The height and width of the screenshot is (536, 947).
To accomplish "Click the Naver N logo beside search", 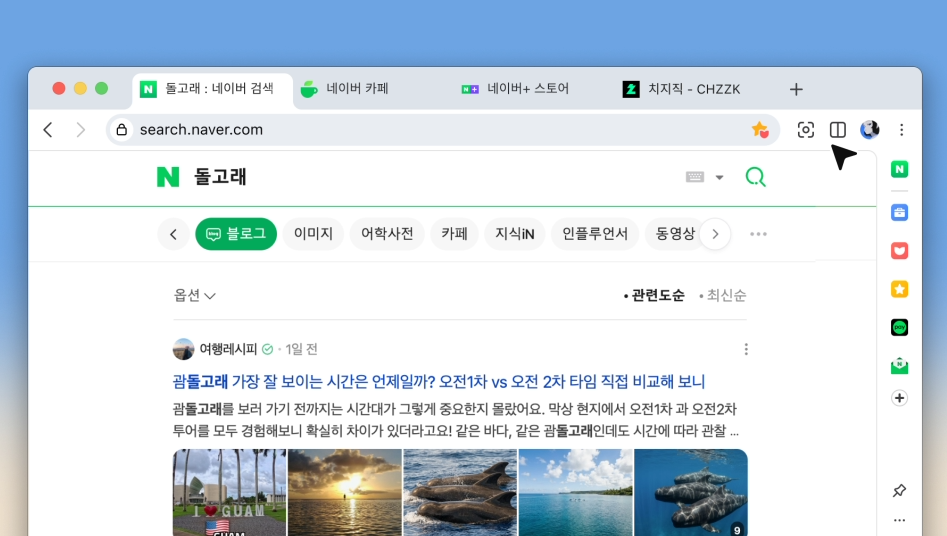I will click(168, 176).
